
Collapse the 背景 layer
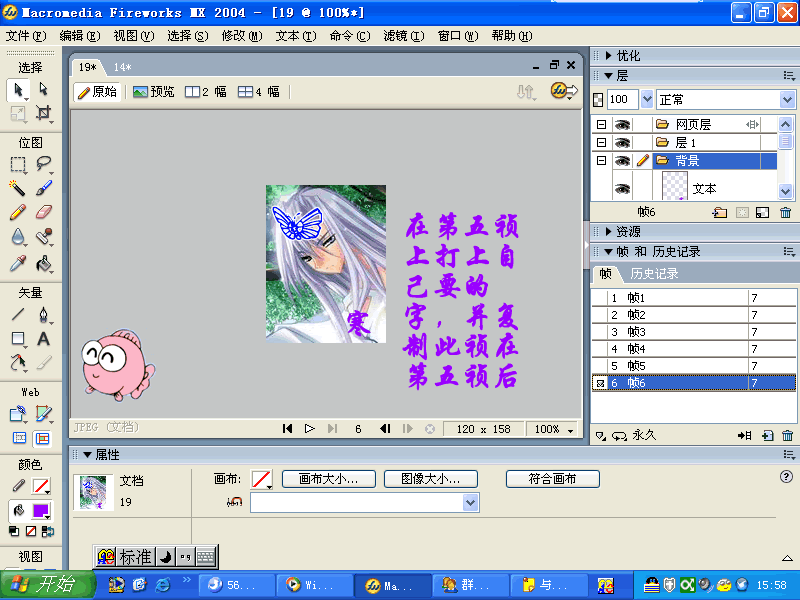[602, 161]
